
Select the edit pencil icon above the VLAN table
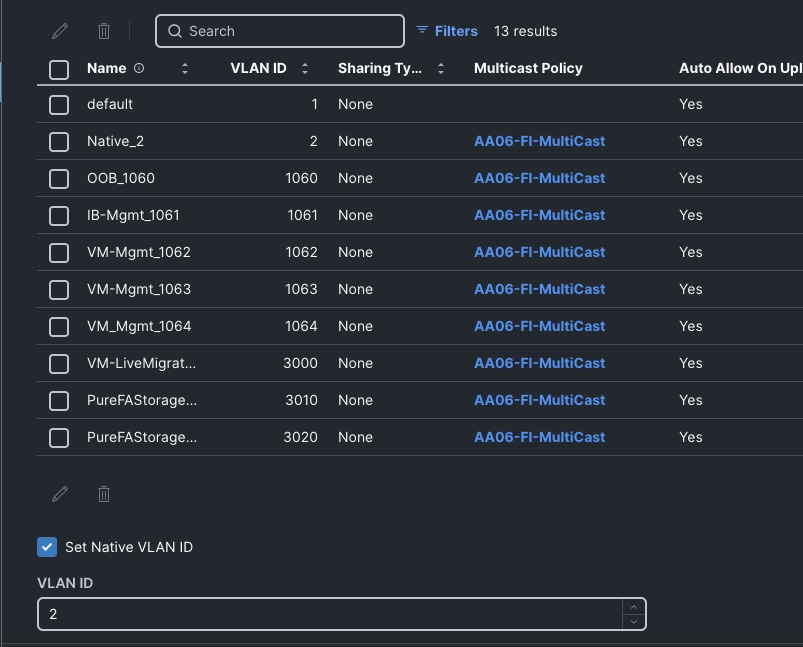coord(59,30)
